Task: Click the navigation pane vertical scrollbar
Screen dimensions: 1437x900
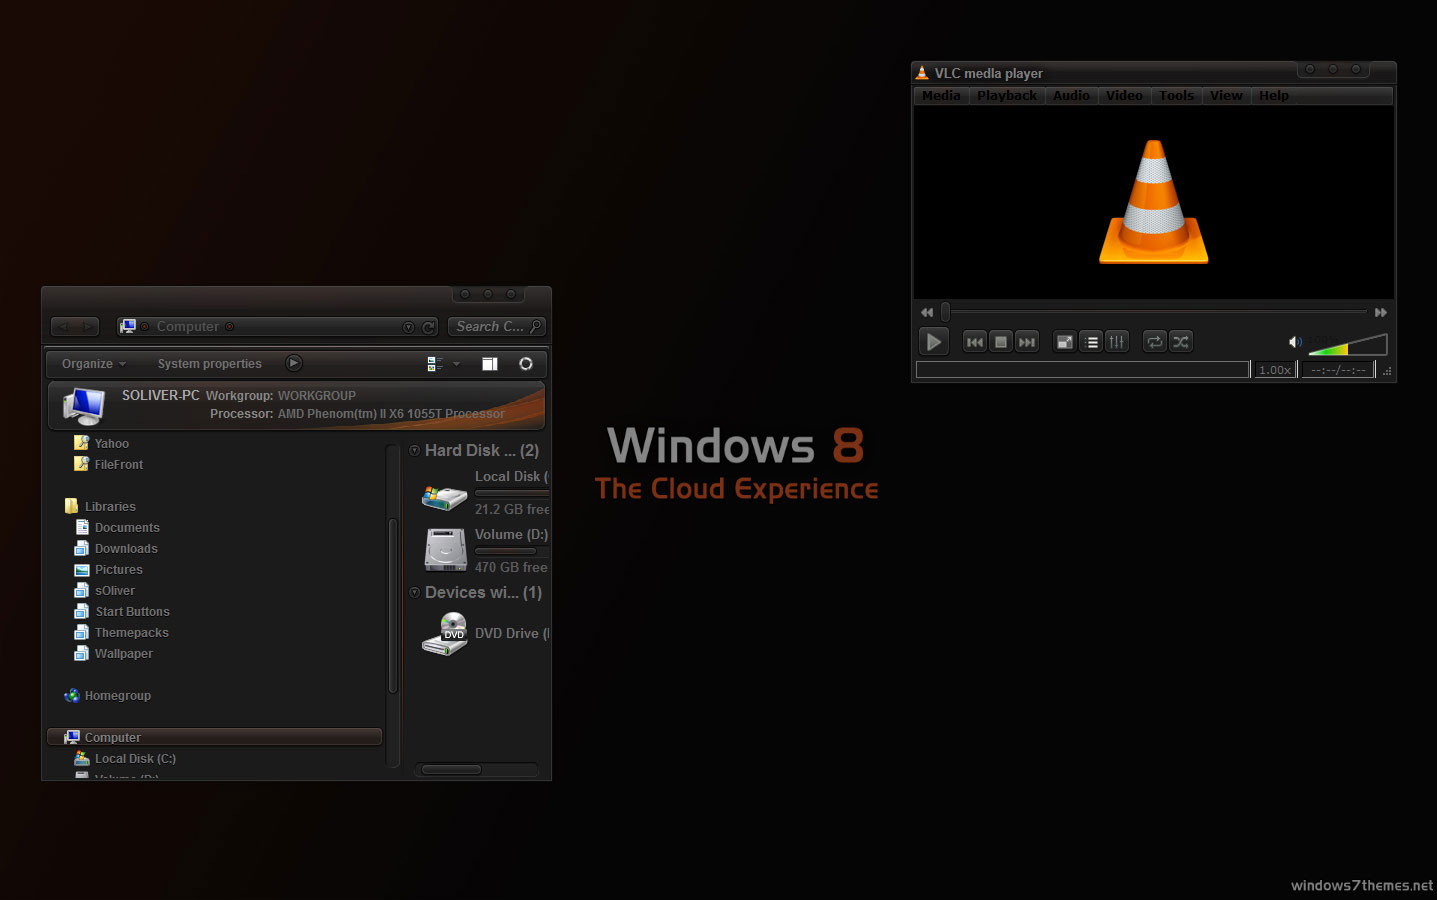Action: [x=393, y=605]
